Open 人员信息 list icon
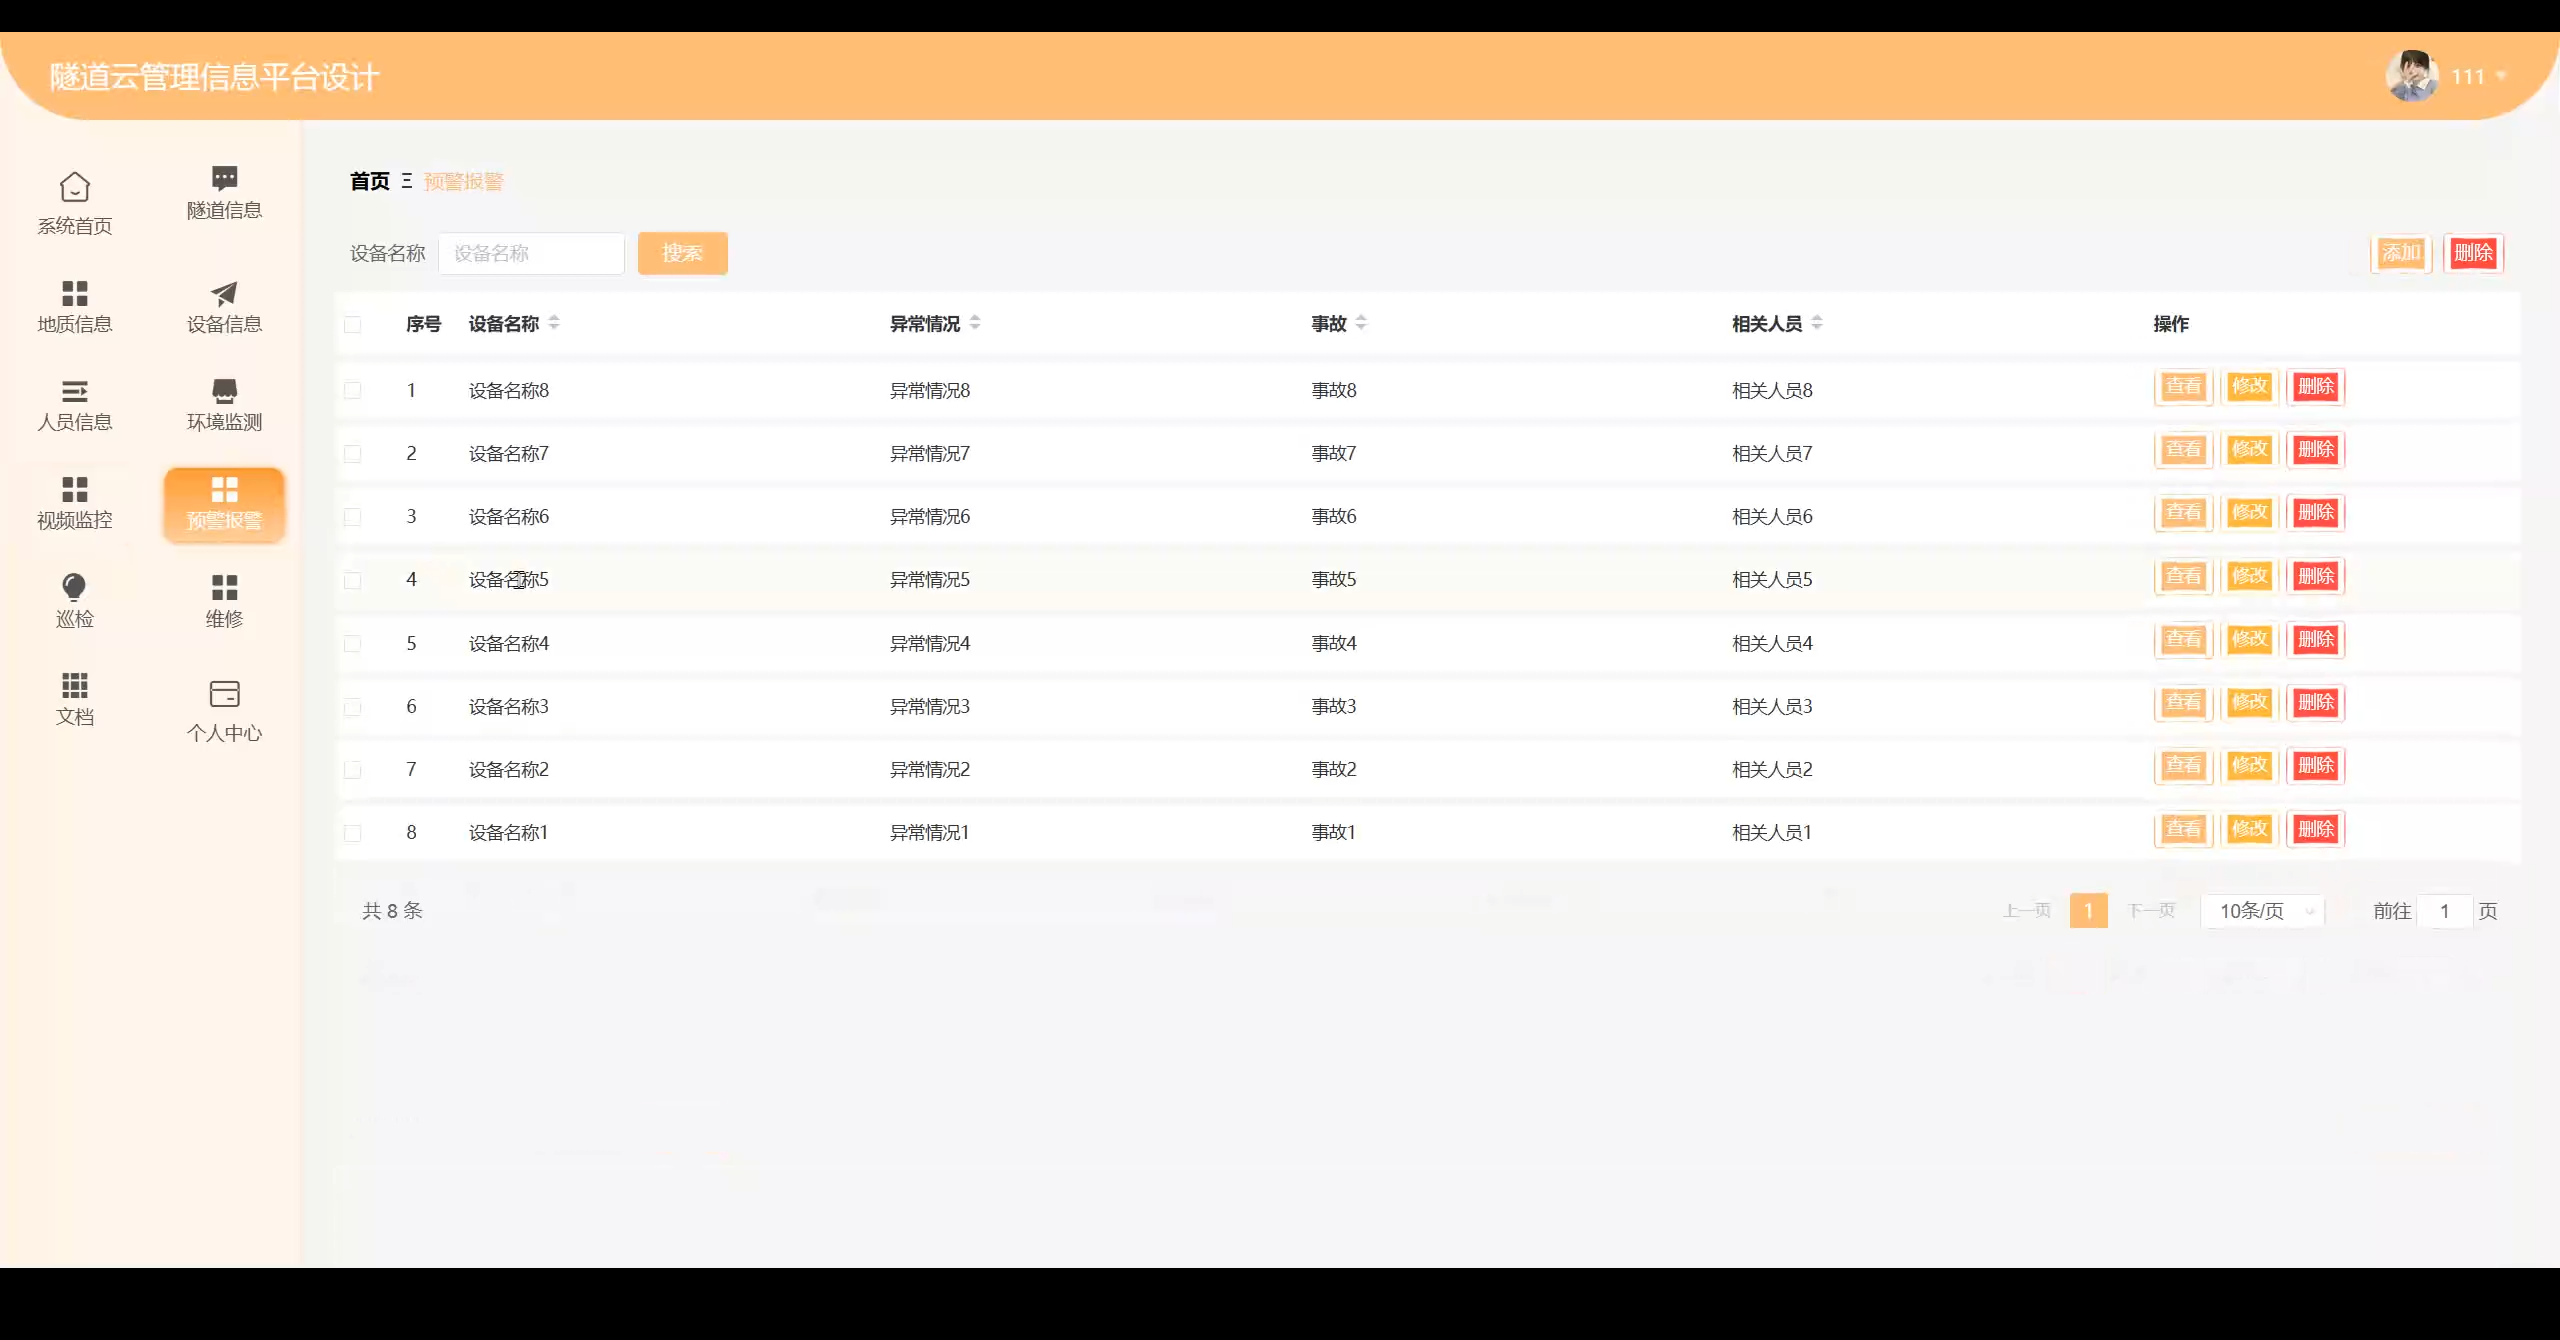The height and width of the screenshot is (1340, 2560). 74,391
